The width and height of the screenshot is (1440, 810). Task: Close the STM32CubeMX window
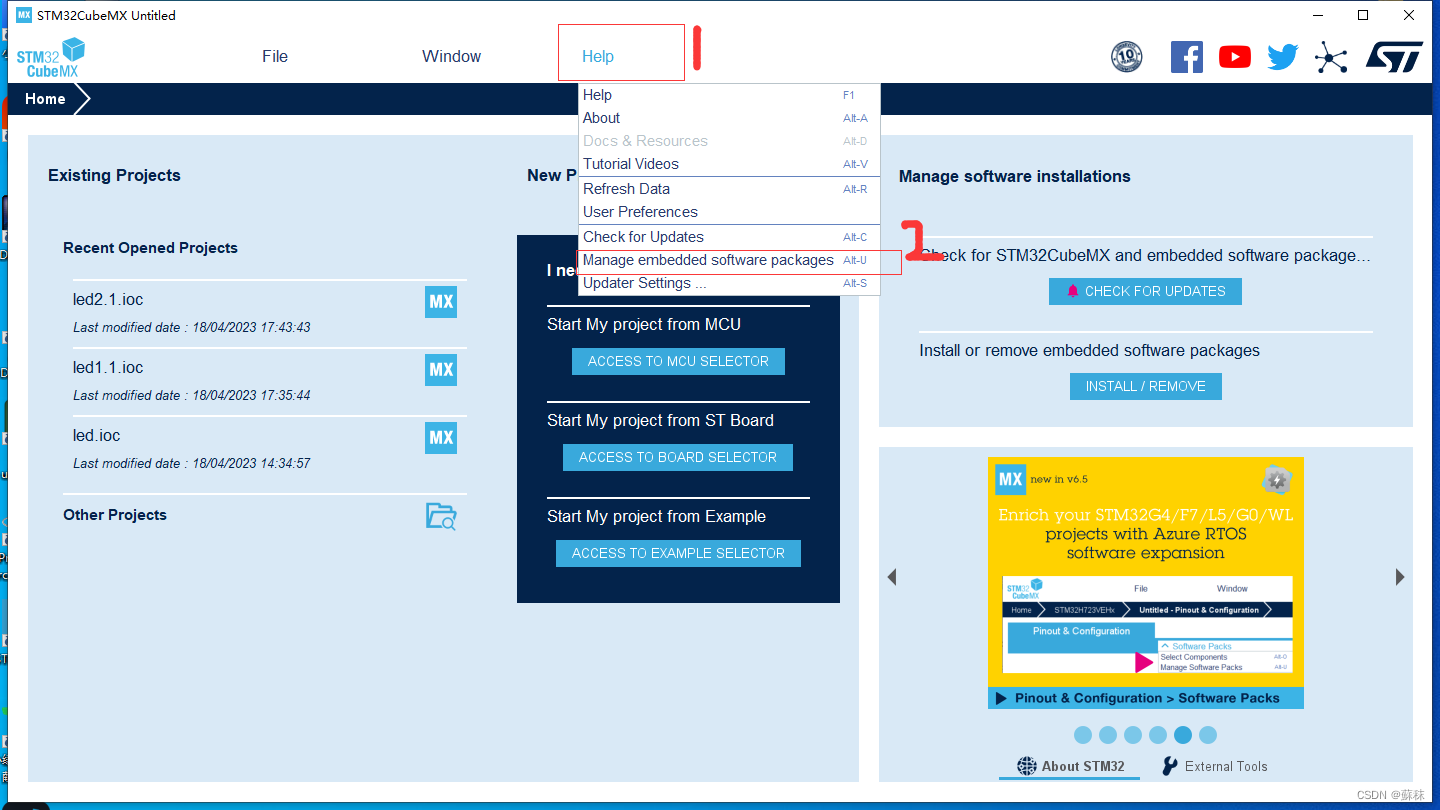pyautogui.click(x=1409, y=15)
